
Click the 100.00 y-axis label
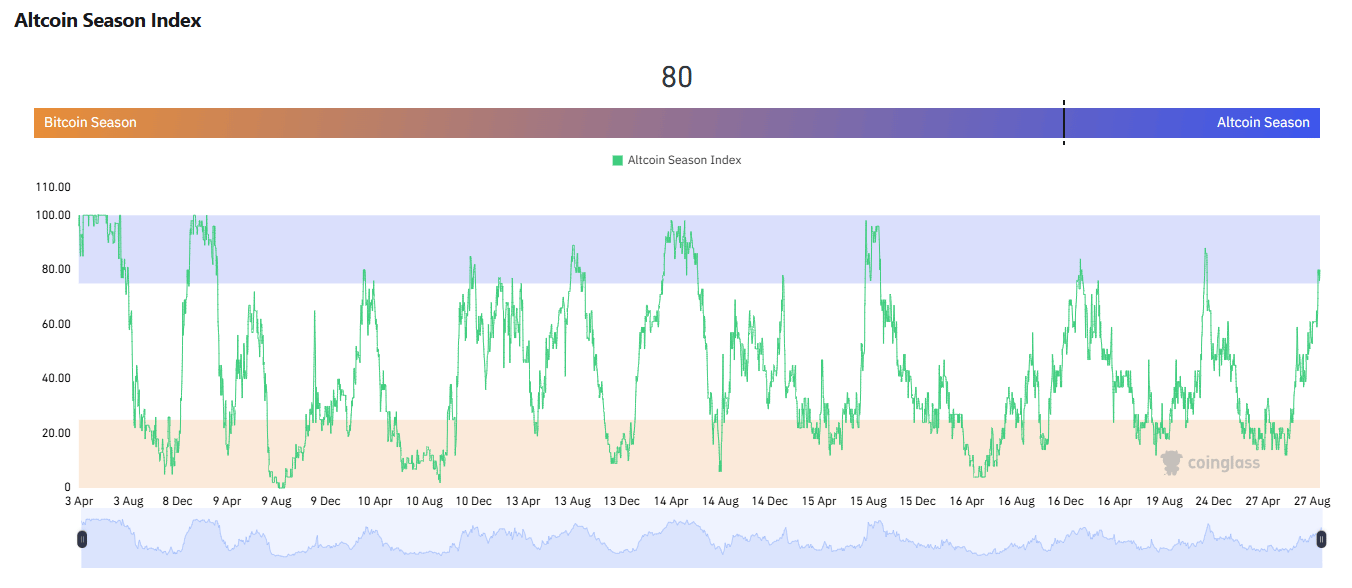coord(53,215)
